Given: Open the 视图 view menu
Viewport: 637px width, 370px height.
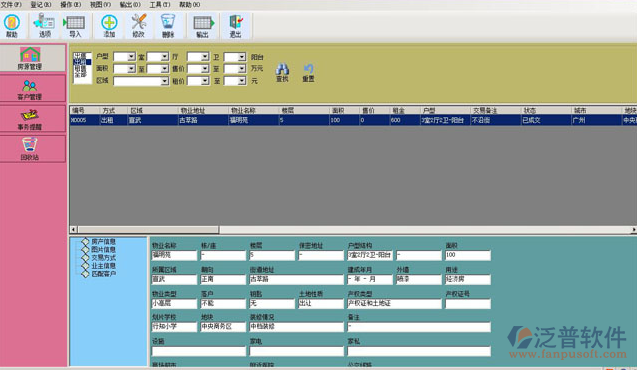Looking at the screenshot, I should click(x=100, y=4).
